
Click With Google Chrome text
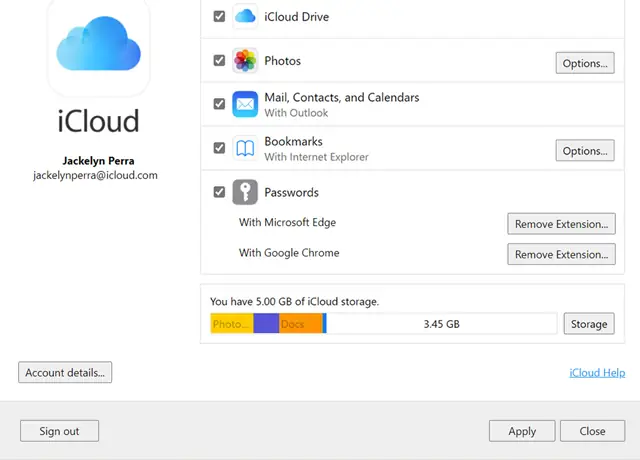[289, 253]
